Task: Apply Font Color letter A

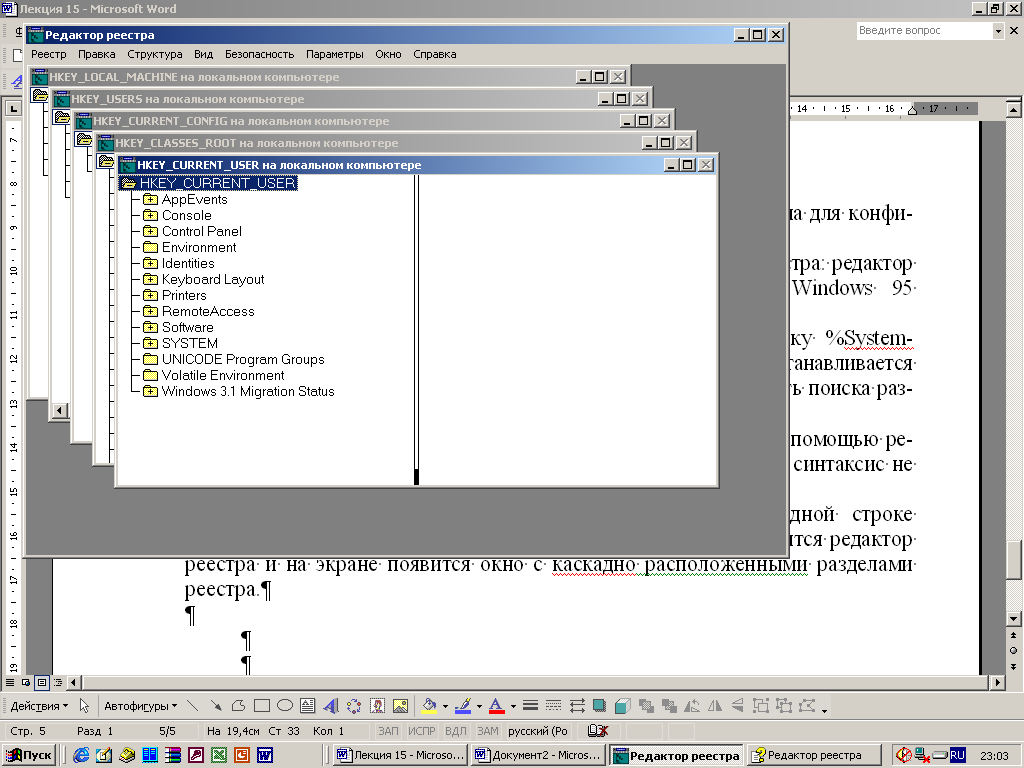Action: [496, 706]
